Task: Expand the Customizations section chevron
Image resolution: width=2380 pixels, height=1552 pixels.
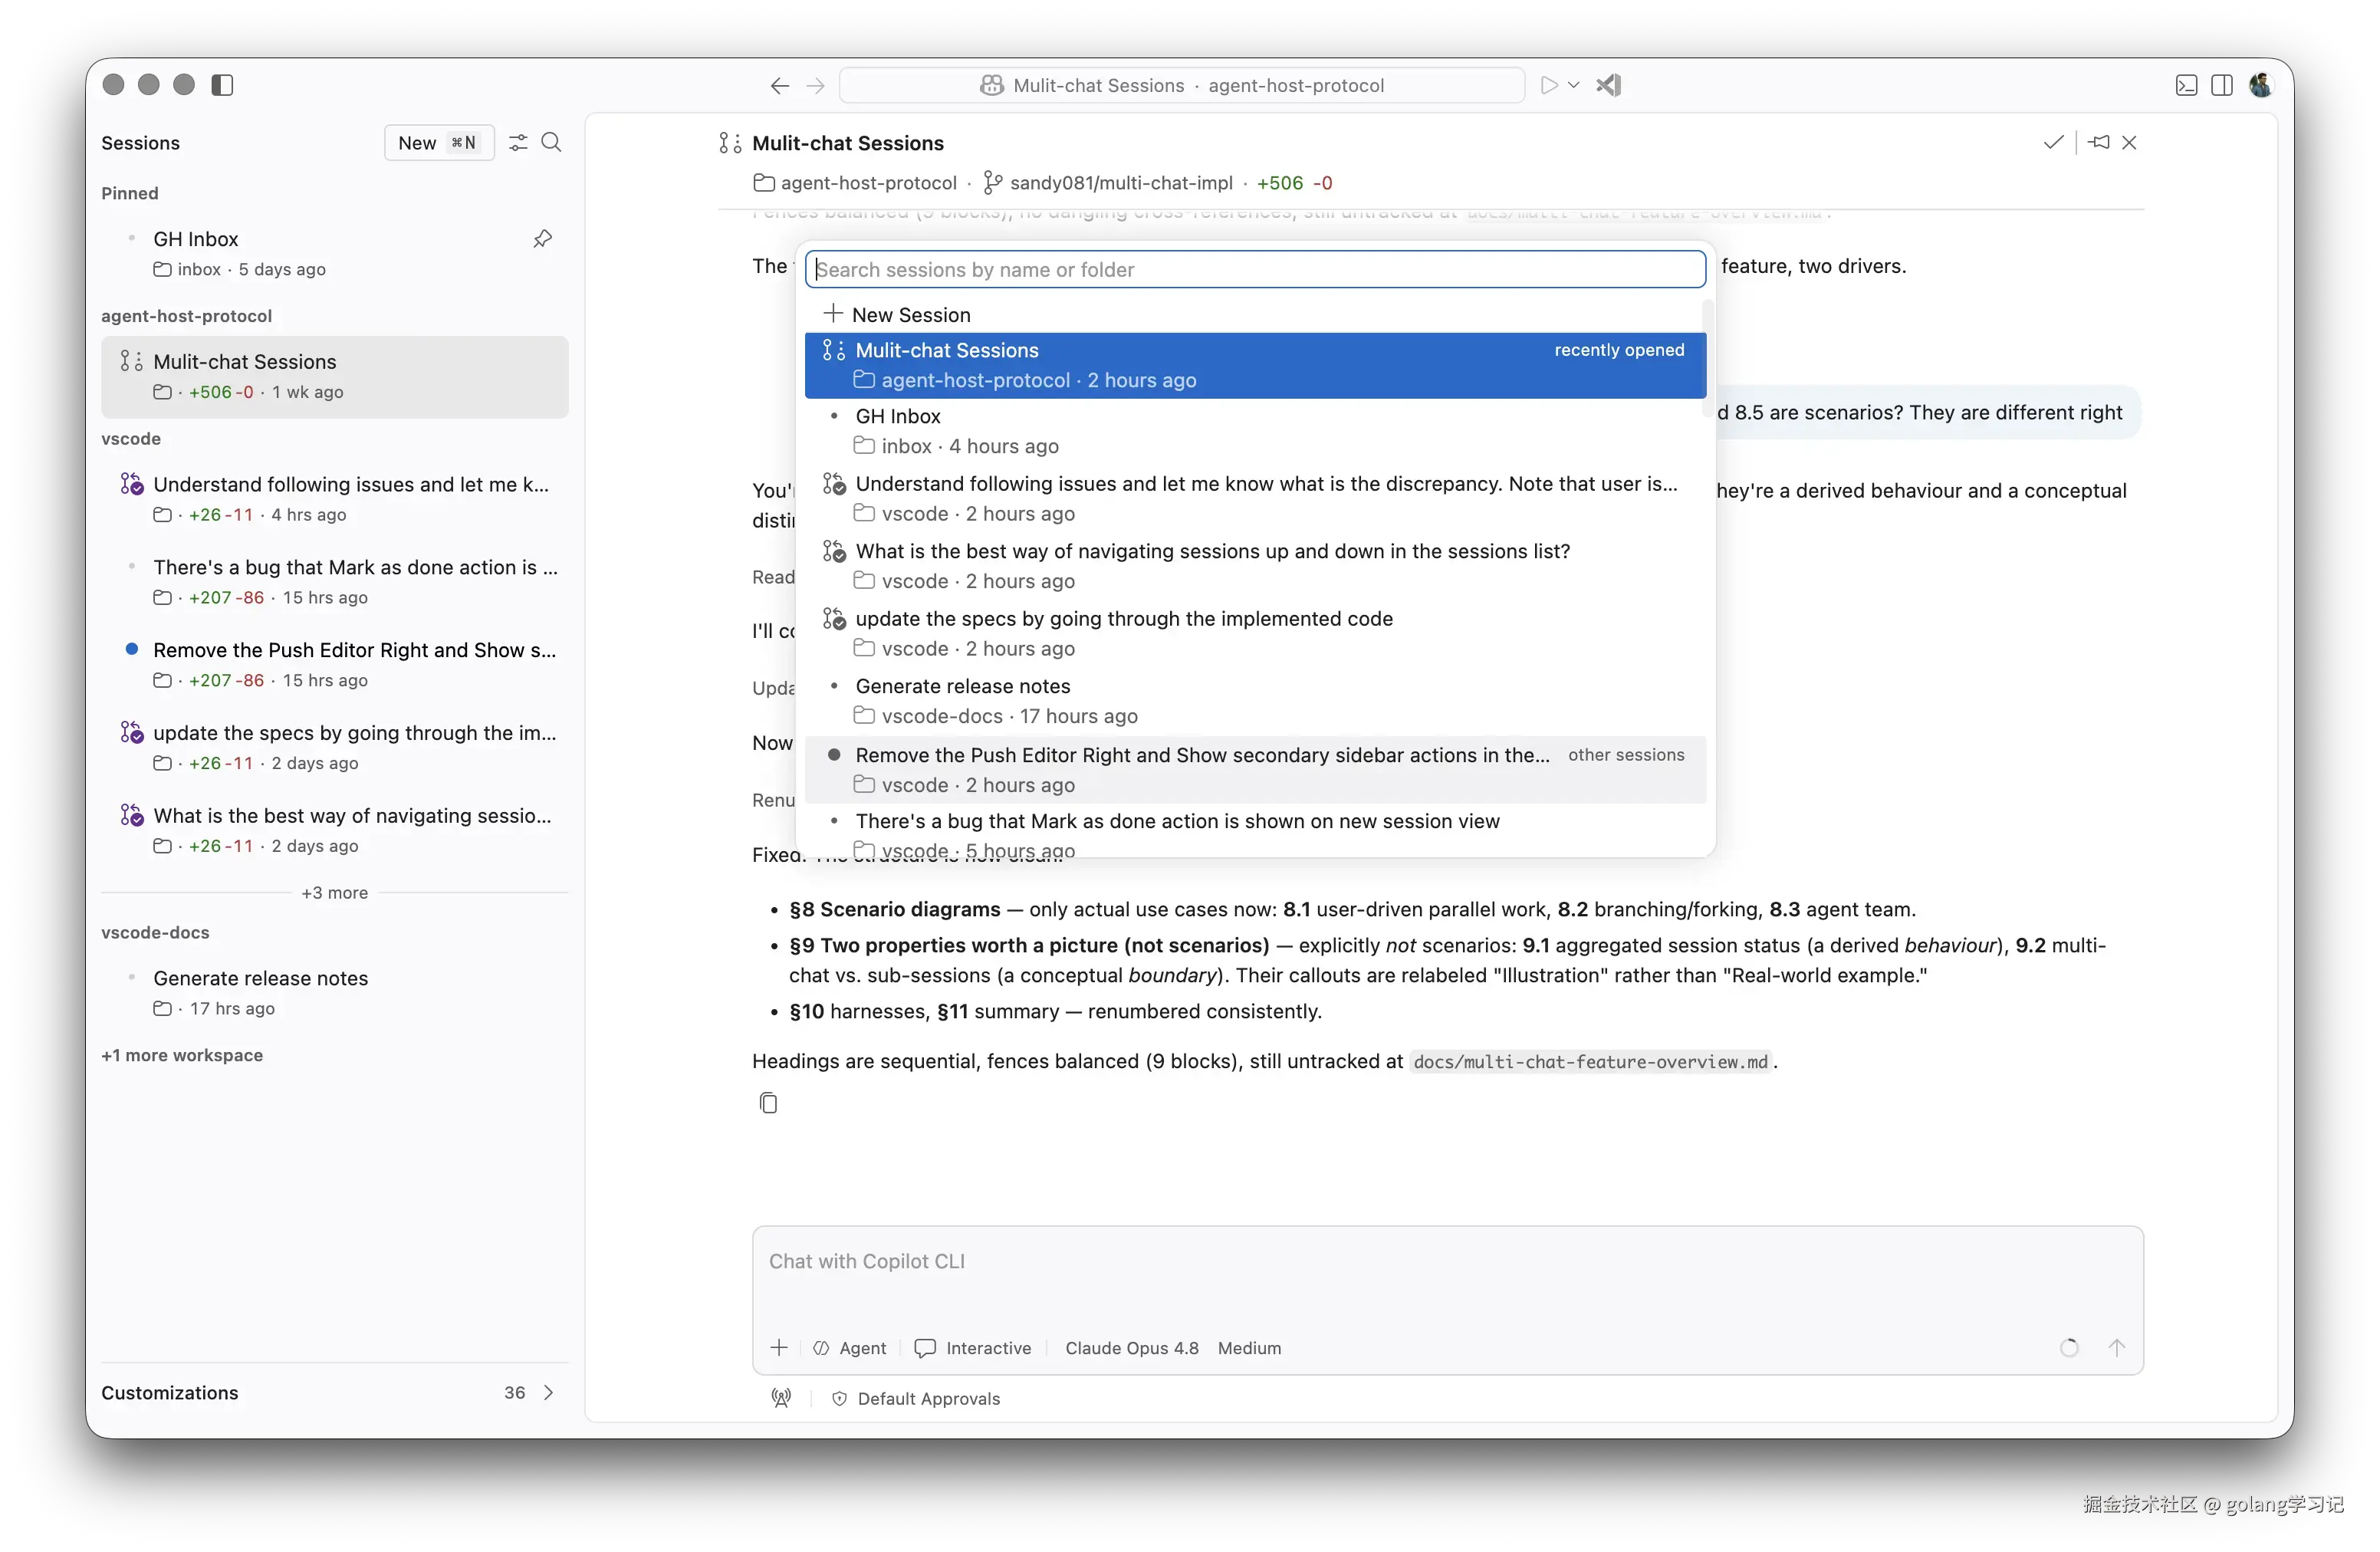Action: (x=548, y=1393)
